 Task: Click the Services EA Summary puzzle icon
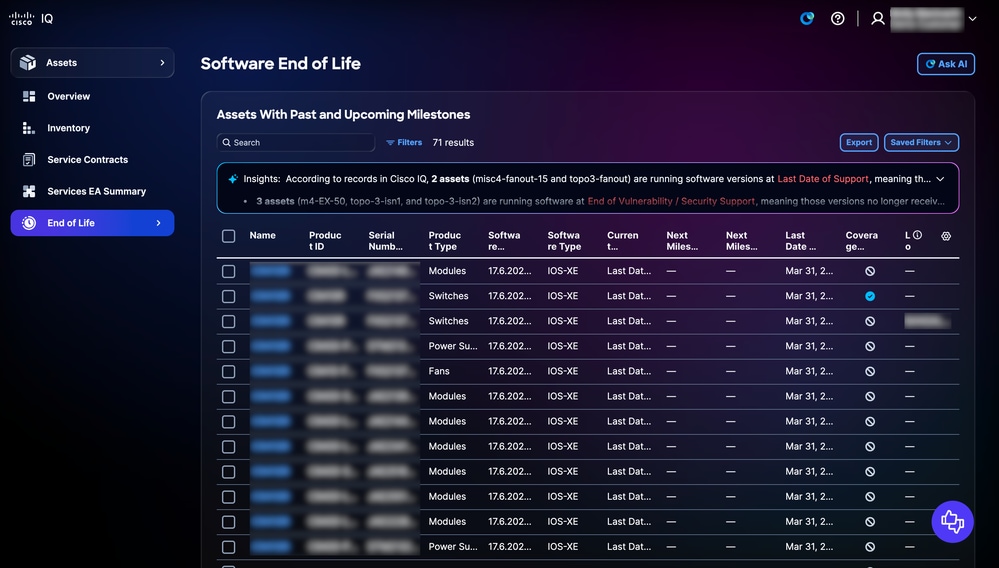click(29, 191)
